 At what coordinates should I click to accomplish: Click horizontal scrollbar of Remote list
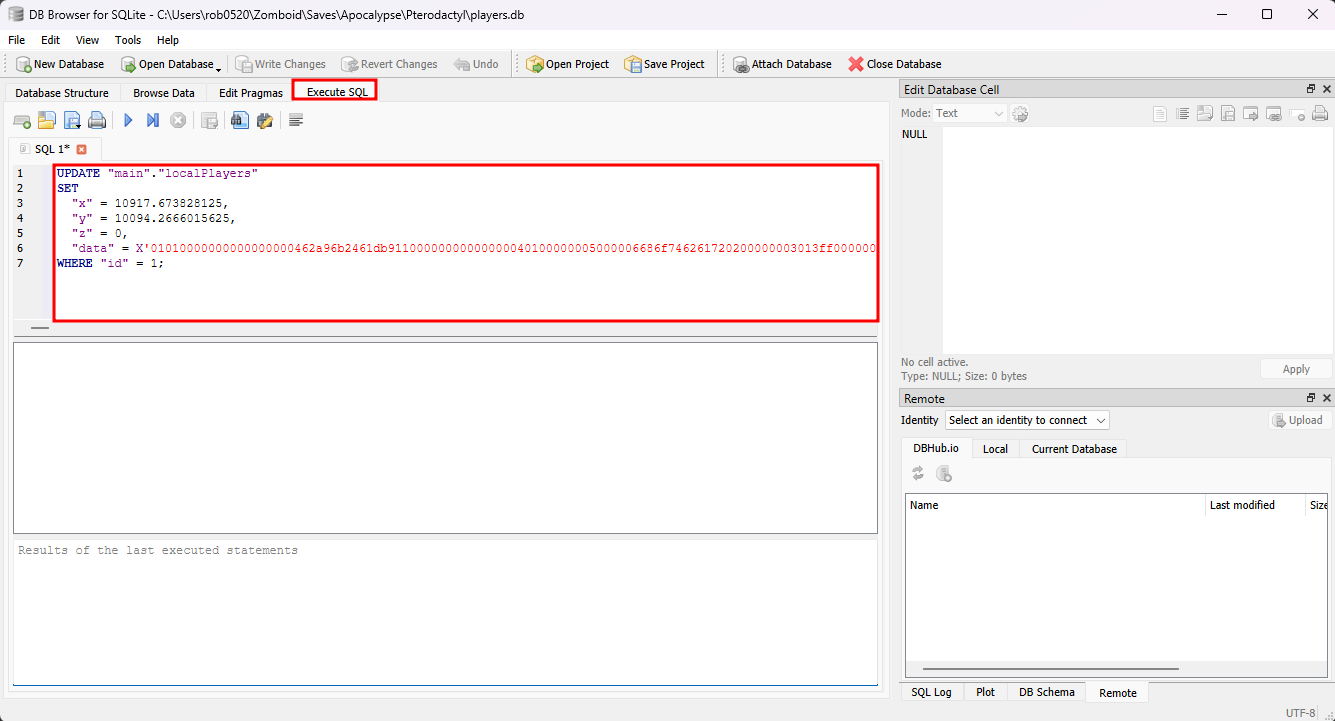1051,669
